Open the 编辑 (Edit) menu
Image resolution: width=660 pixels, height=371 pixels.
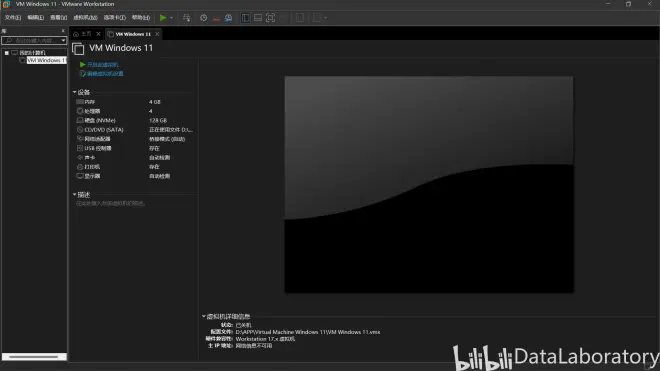click(x=35, y=18)
